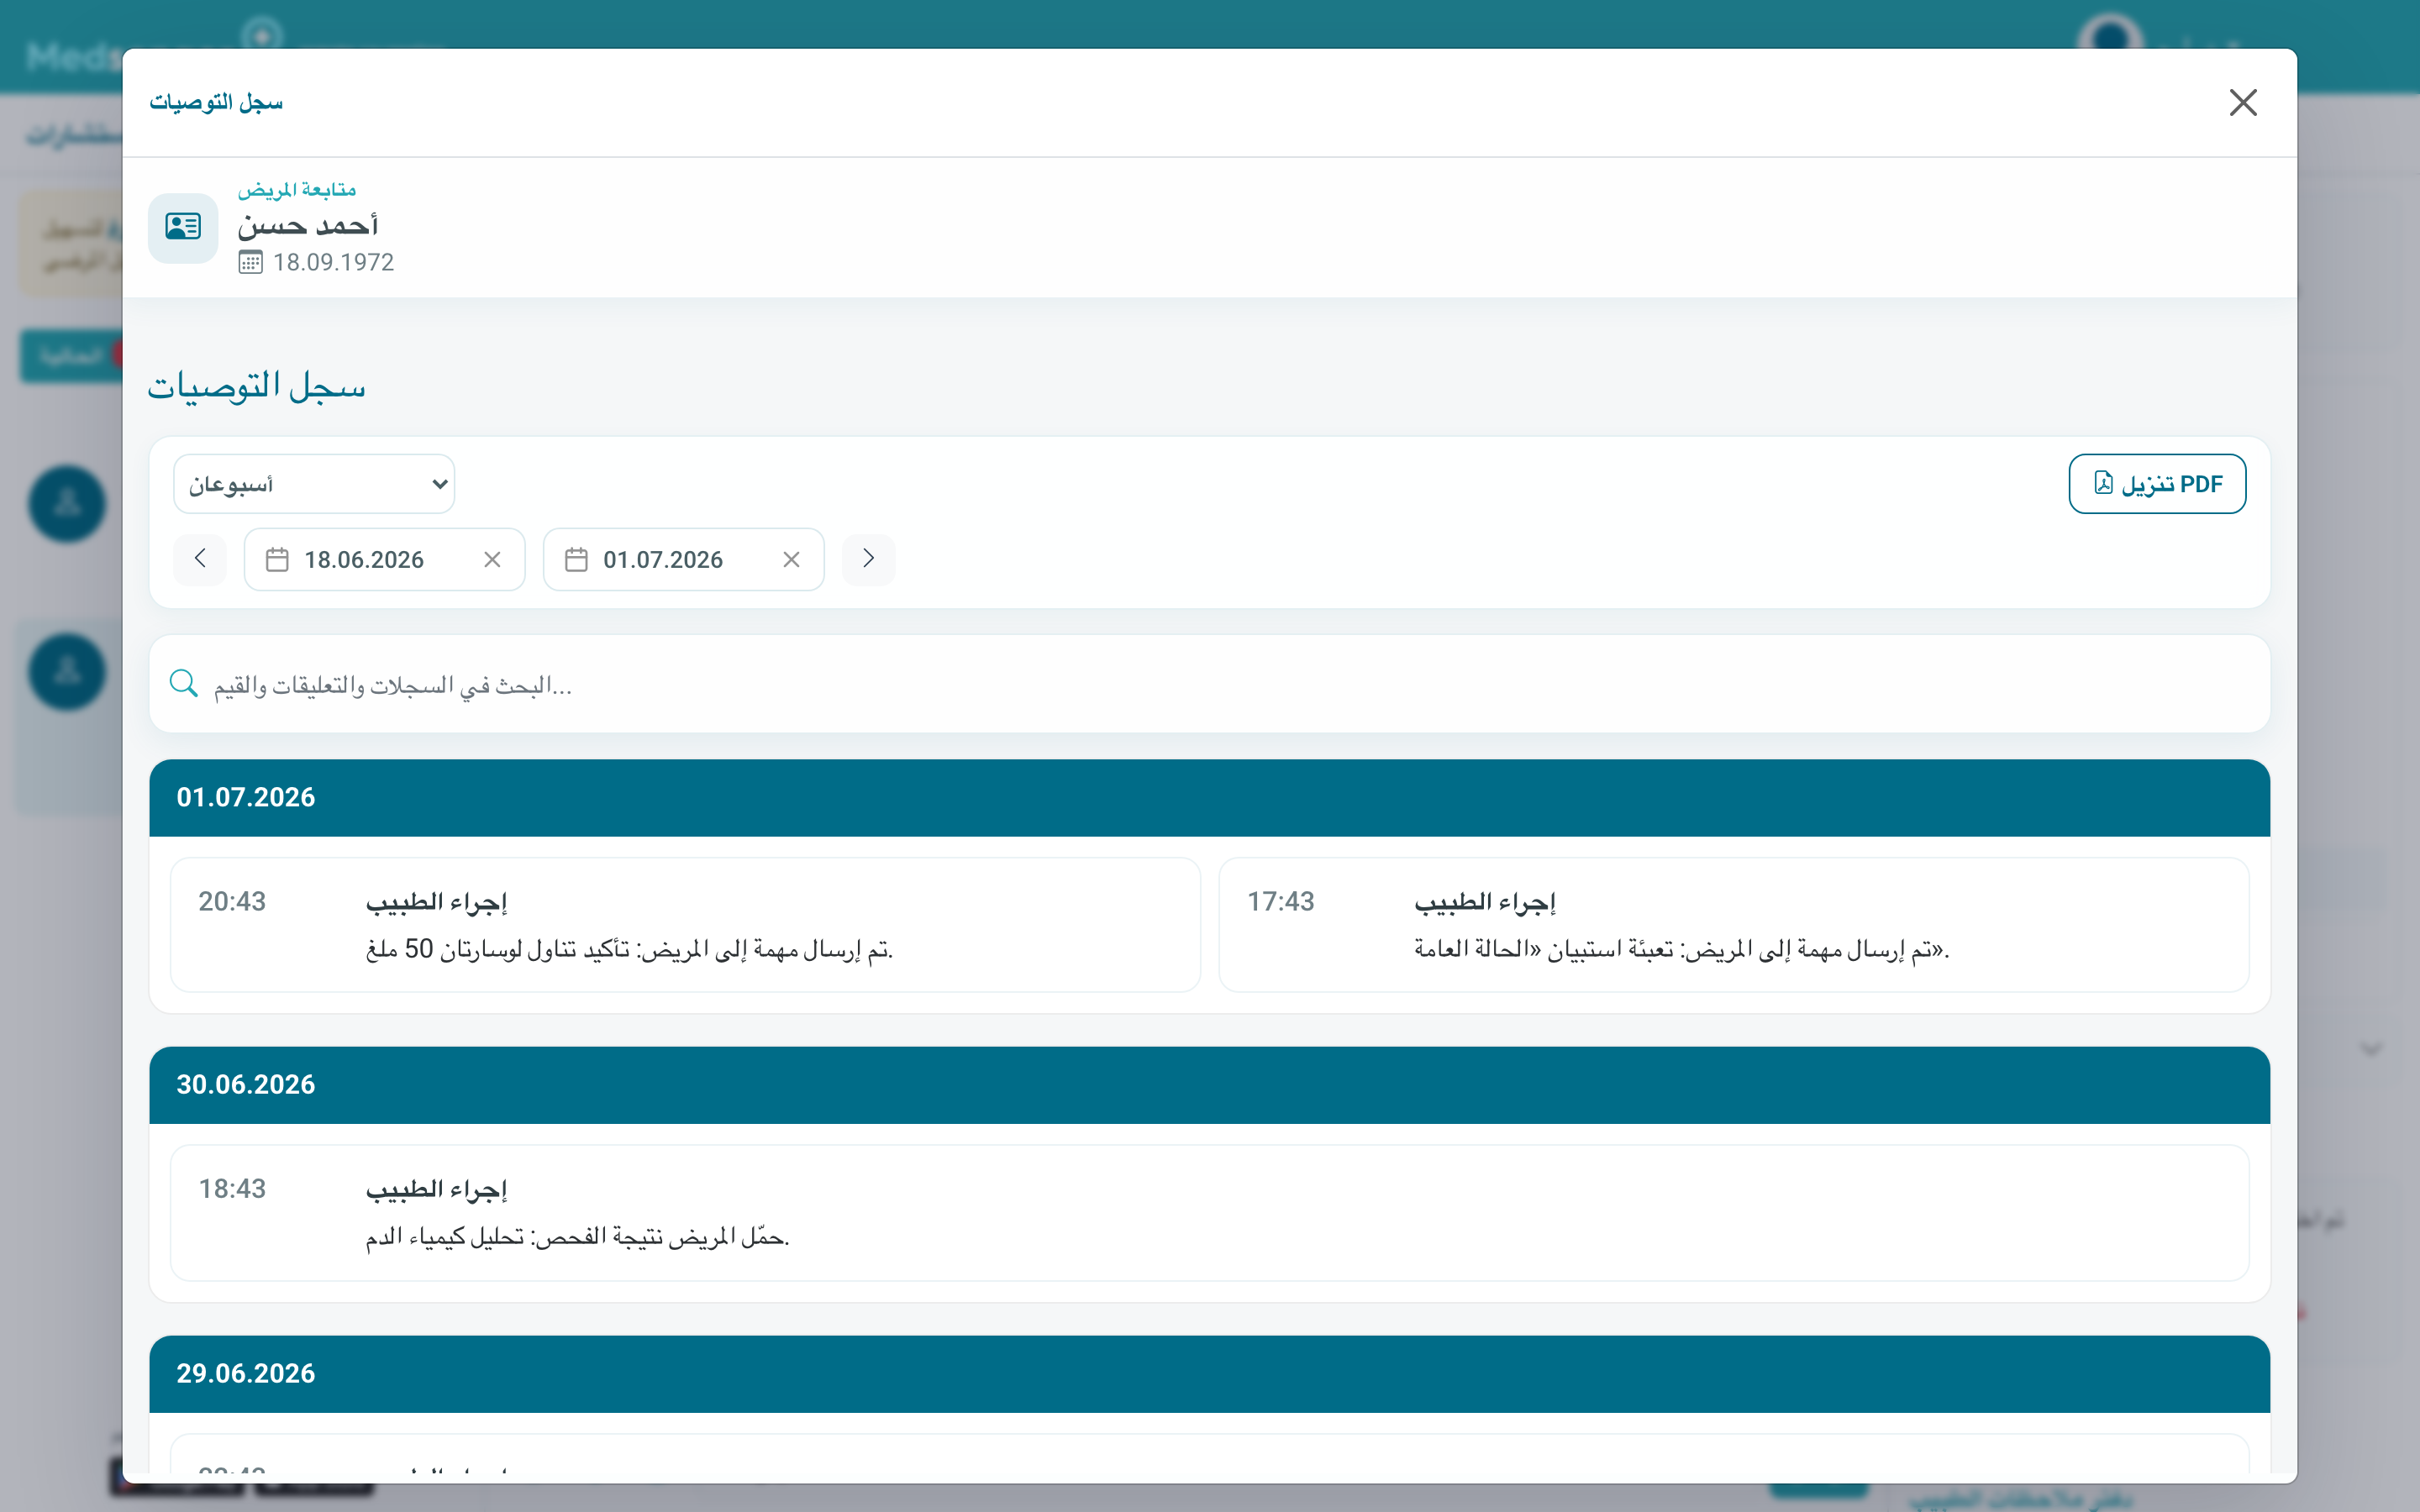
Task: Close the recommendations log dialog
Action: click(2242, 102)
